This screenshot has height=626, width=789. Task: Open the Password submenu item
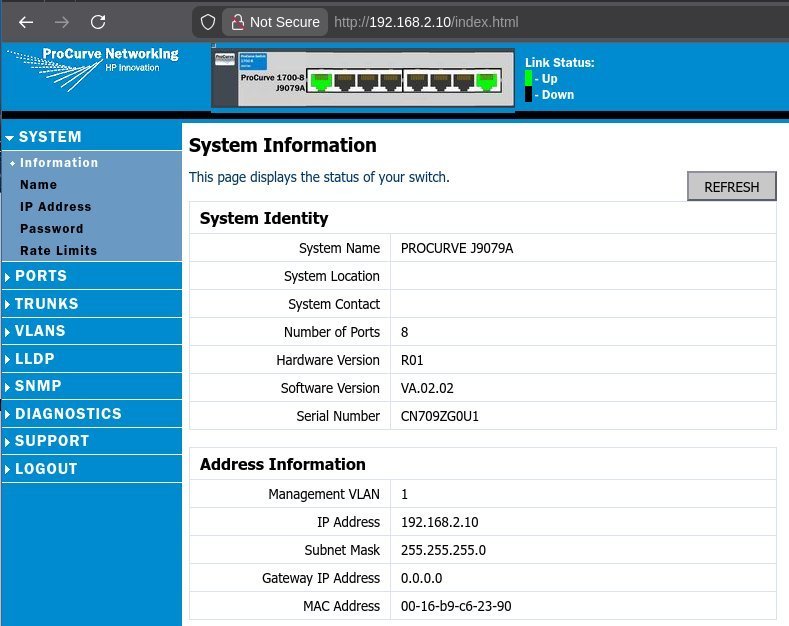51,229
